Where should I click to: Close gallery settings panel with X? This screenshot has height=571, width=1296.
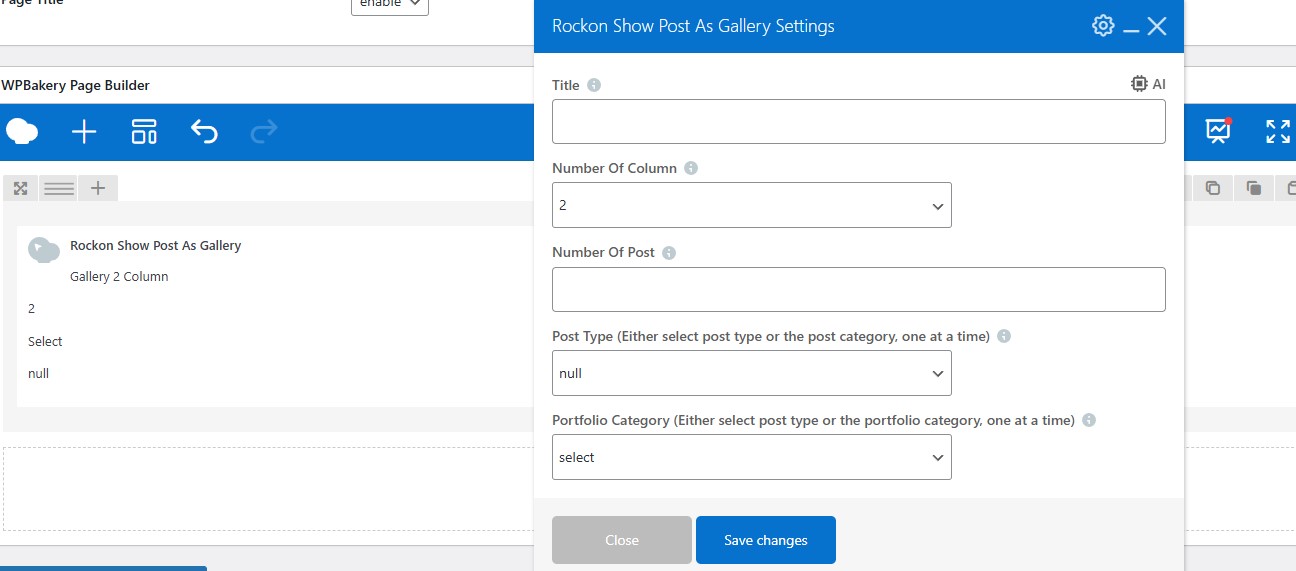[1157, 26]
